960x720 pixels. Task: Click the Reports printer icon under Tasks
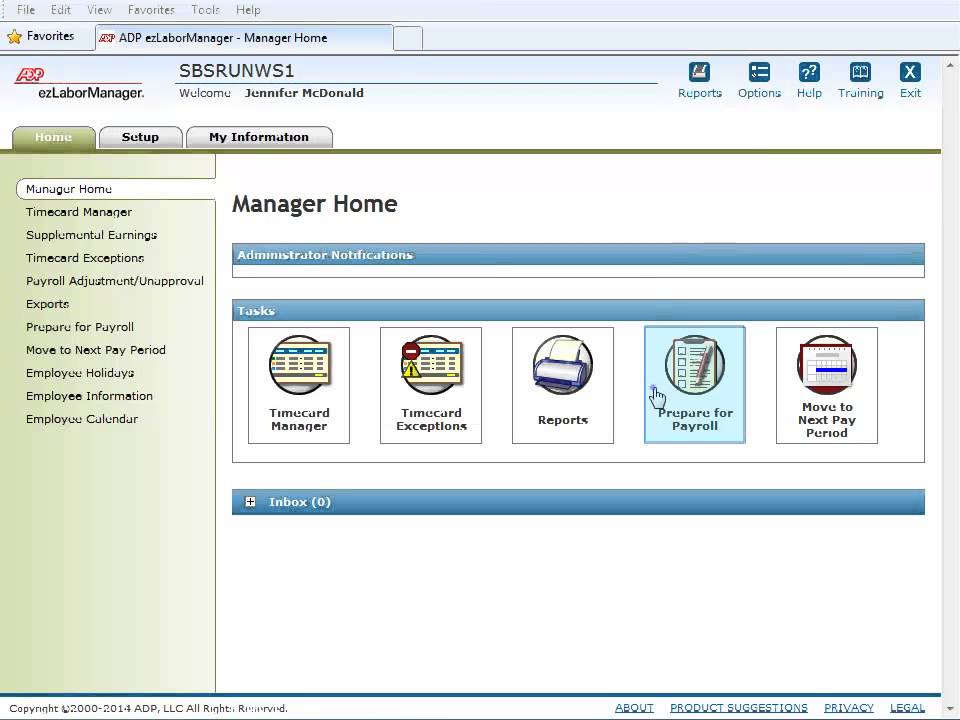[x=562, y=365]
